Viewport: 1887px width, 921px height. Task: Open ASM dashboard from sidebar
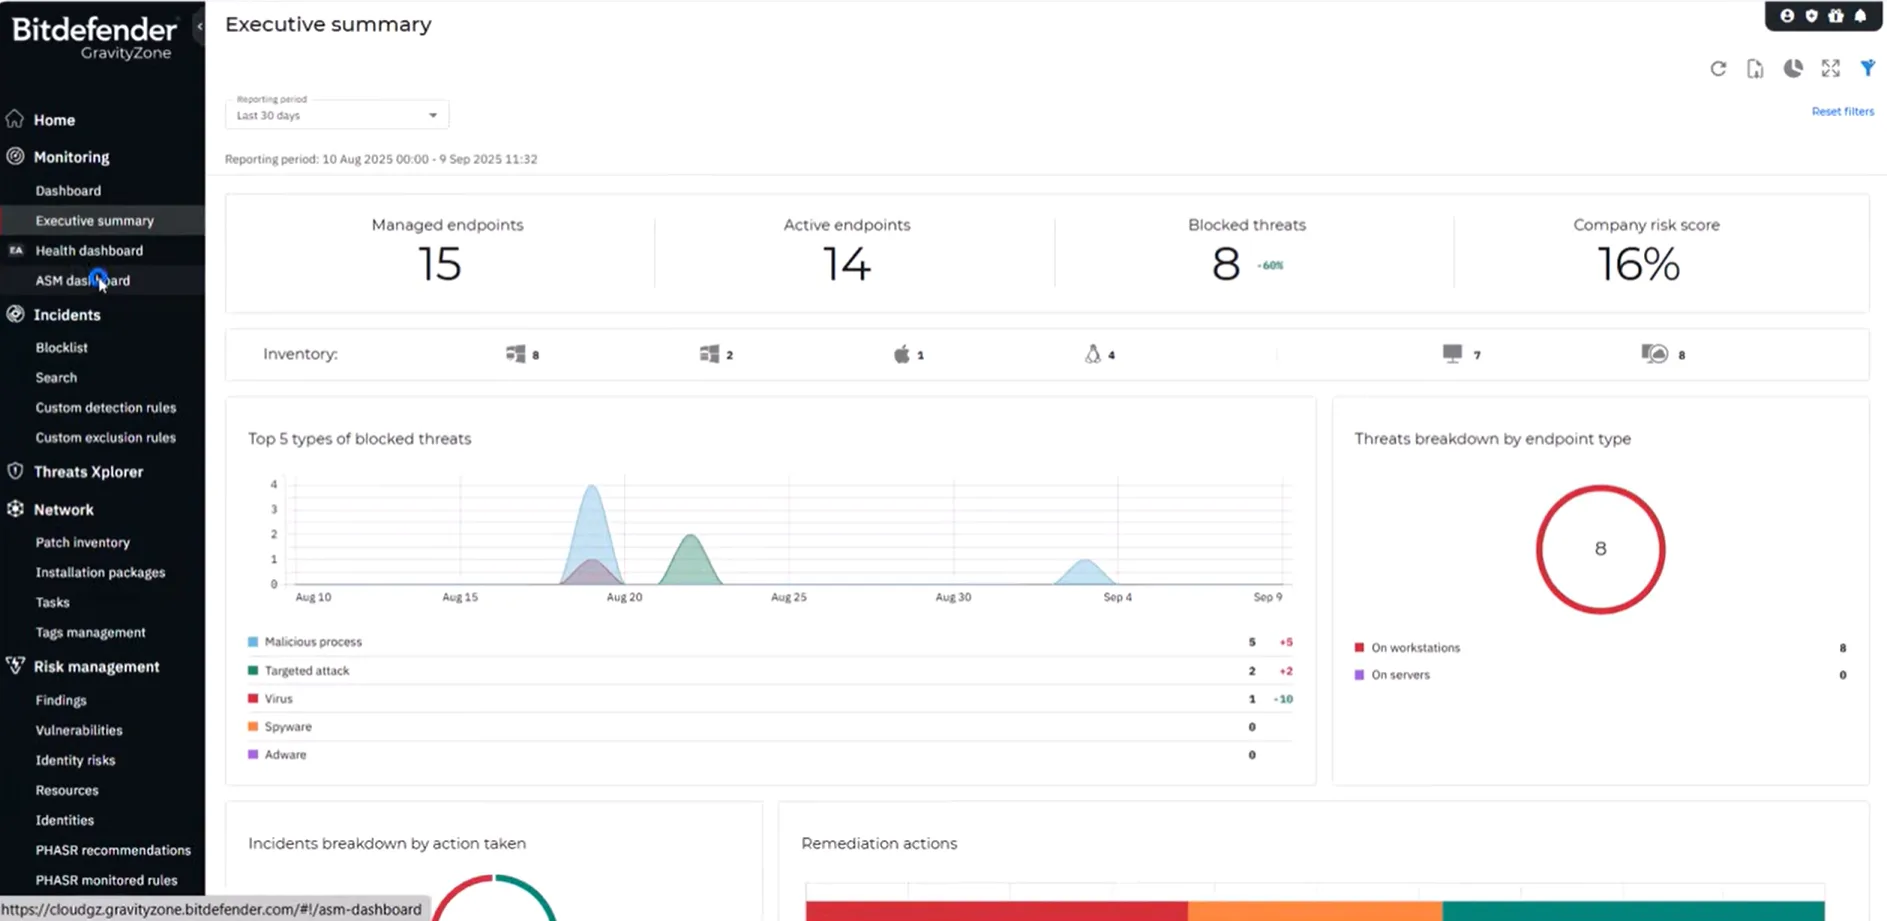pyautogui.click(x=82, y=281)
